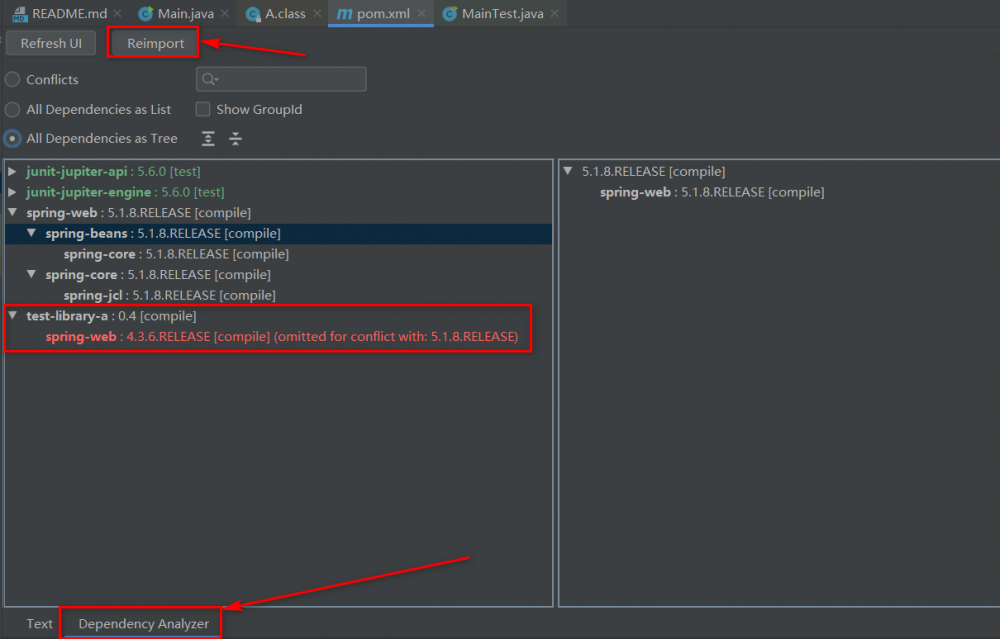This screenshot has width=1000, height=639.
Task: Click the Expand All tree icon
Action: click(208, 138)
